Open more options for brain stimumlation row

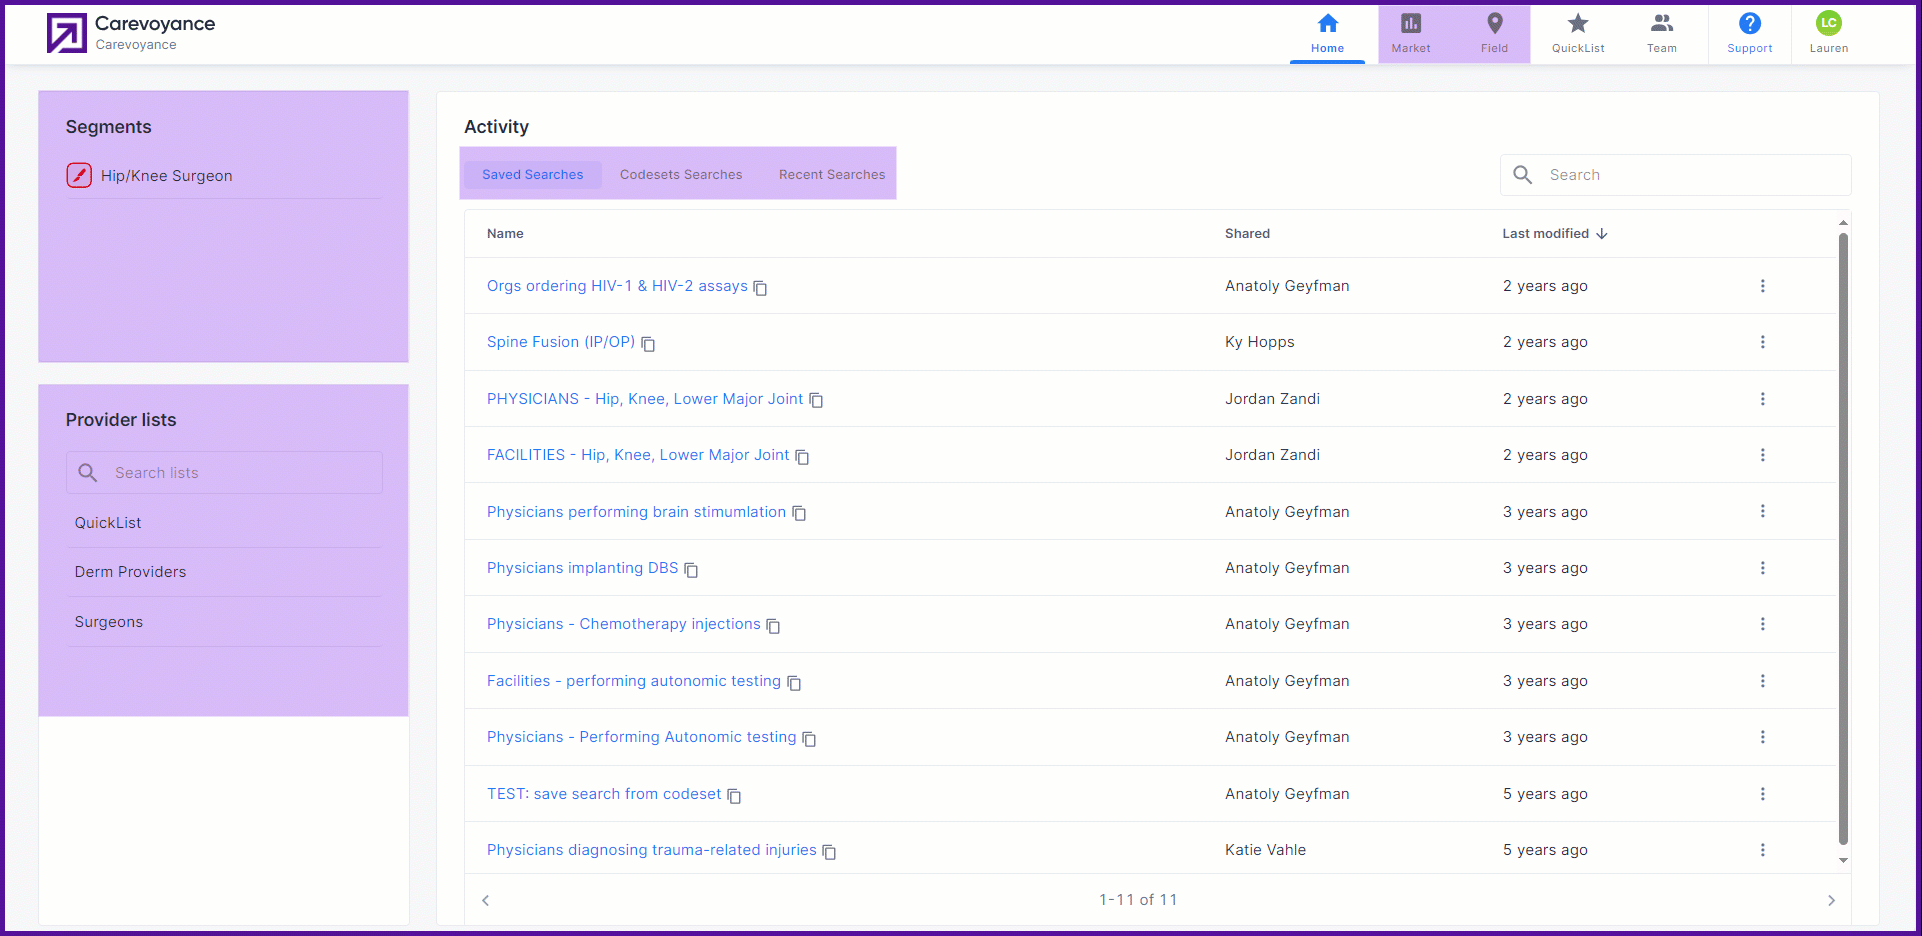(1762, 511)
